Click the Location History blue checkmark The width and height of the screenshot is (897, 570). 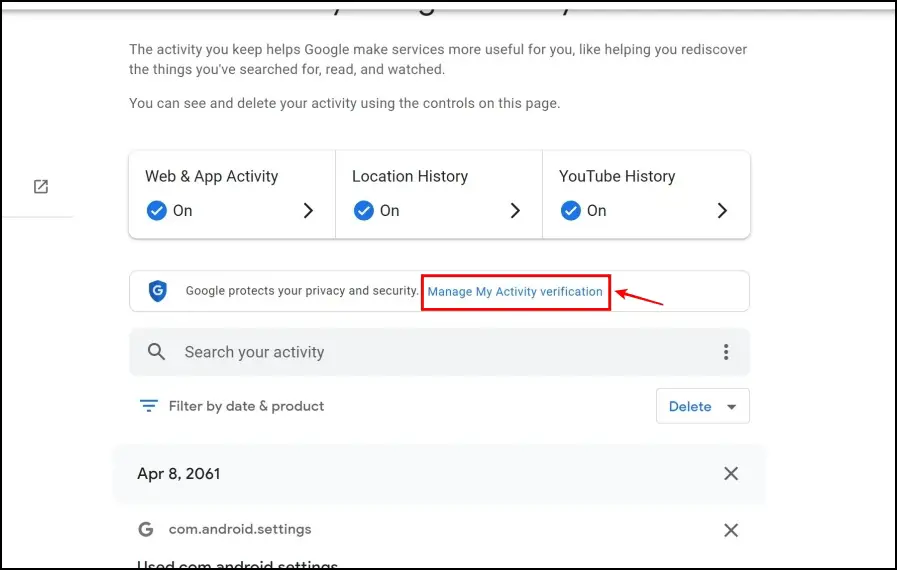point(363,211)
